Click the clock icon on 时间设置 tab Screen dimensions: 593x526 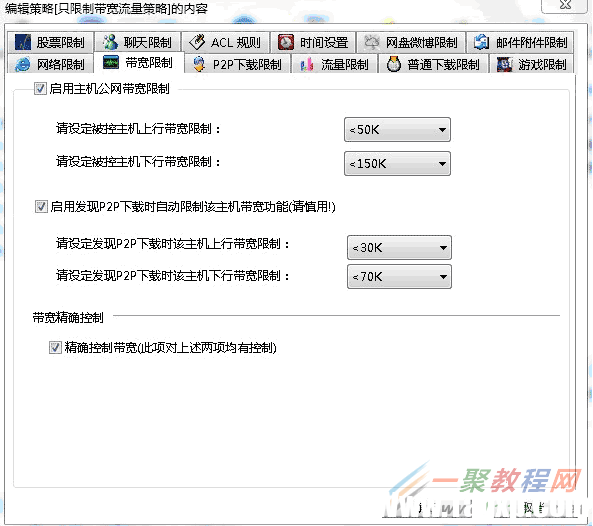click(x=286, y=42)
